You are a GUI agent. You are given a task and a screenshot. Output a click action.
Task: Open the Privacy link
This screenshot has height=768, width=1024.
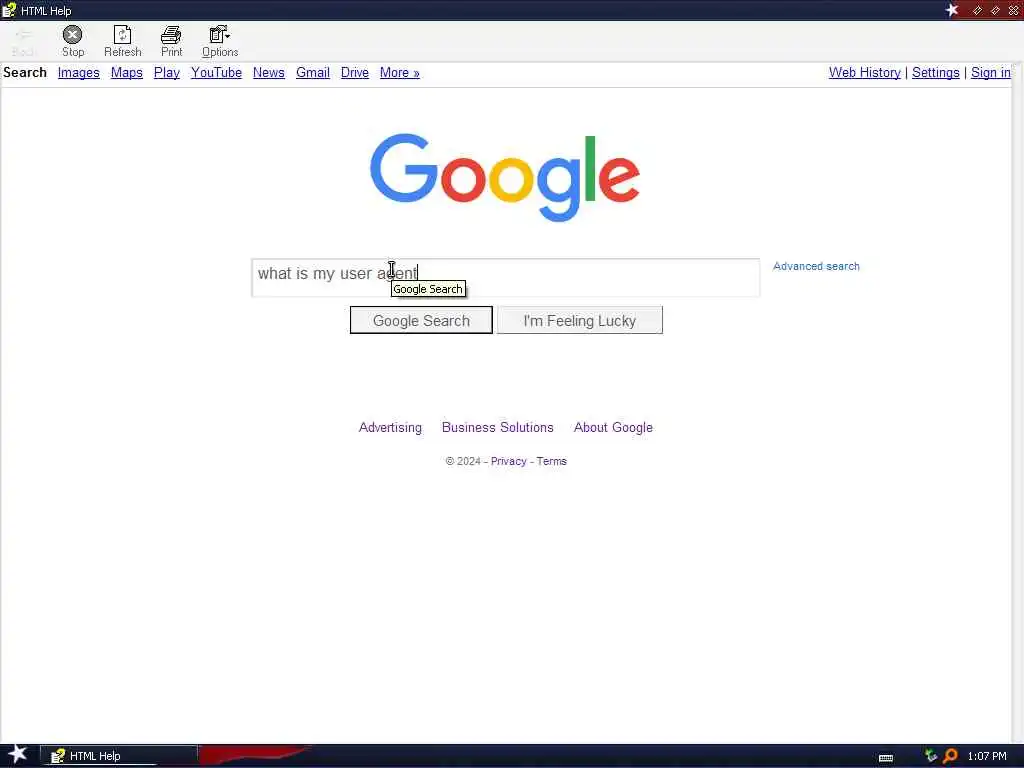[x=508, y=461]
